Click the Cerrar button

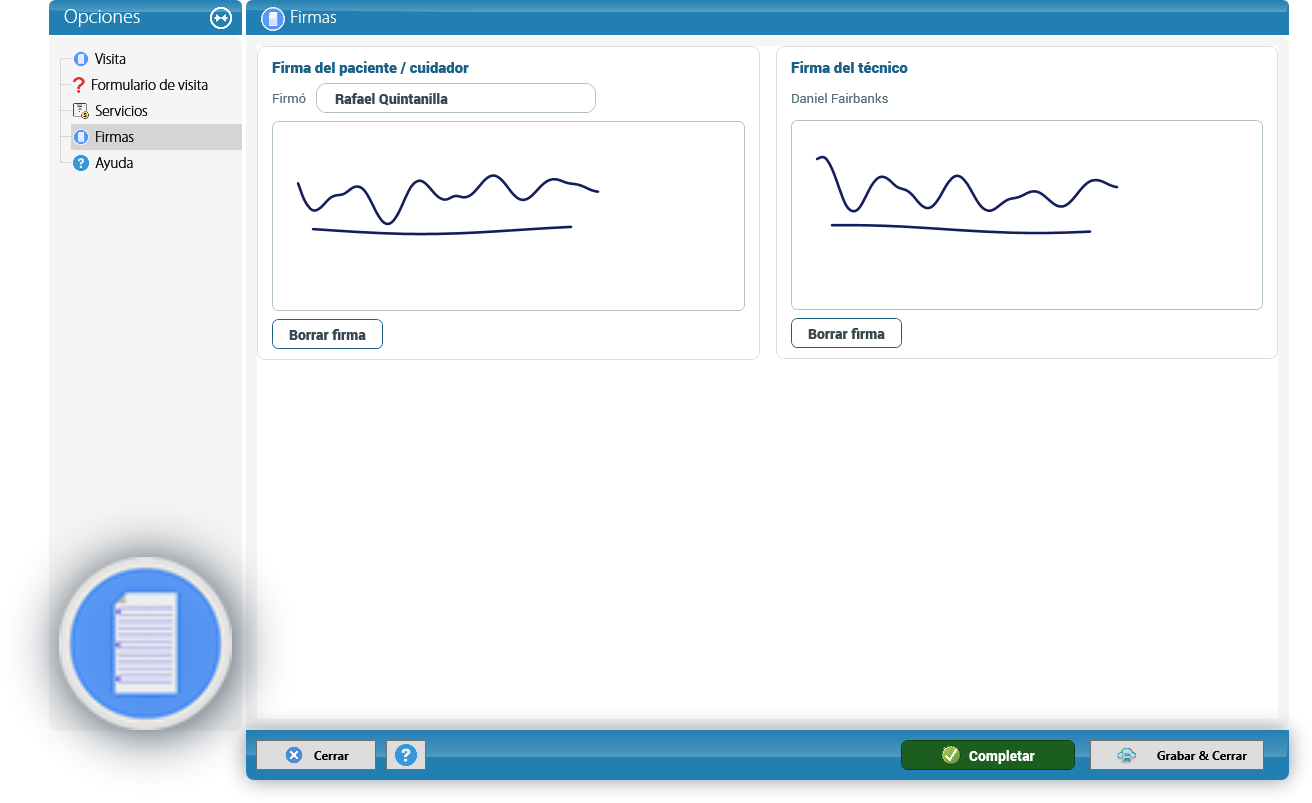coord(316,755)
